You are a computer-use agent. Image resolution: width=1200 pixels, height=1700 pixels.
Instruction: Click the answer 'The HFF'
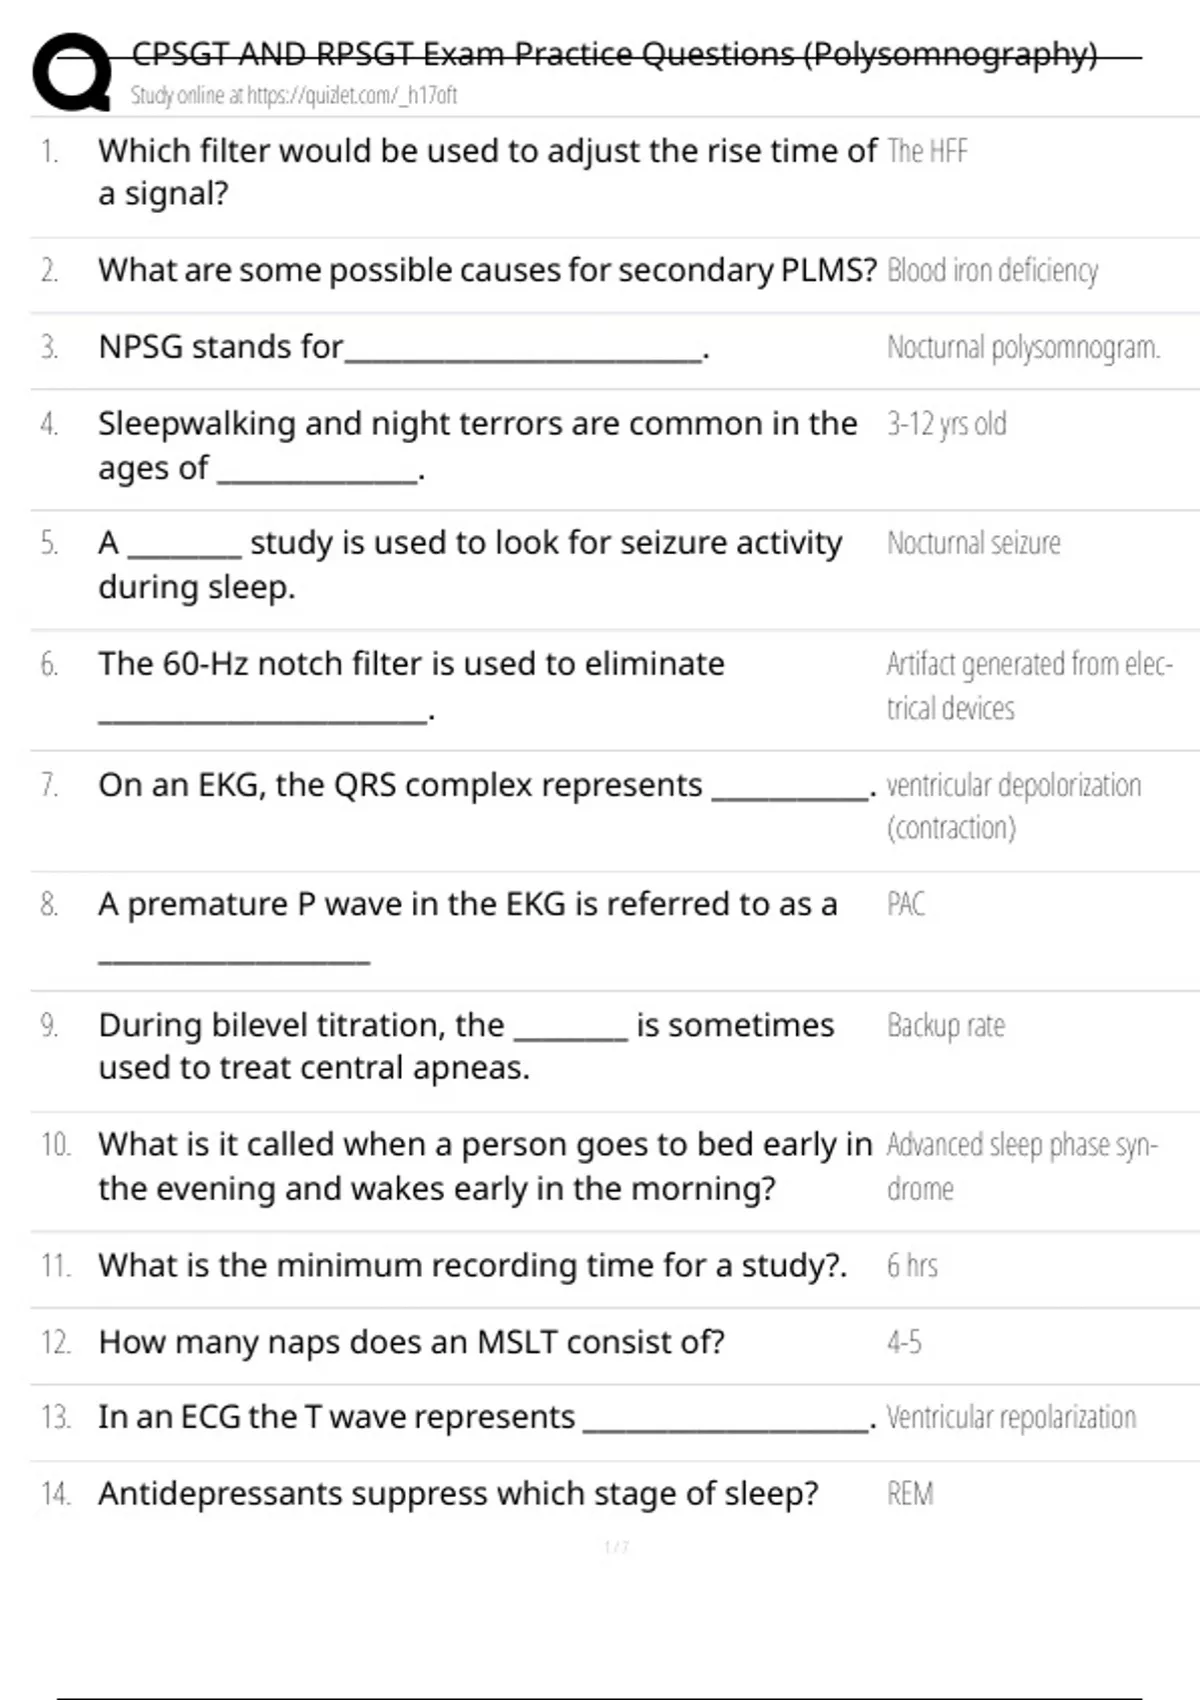pos(927,151)
